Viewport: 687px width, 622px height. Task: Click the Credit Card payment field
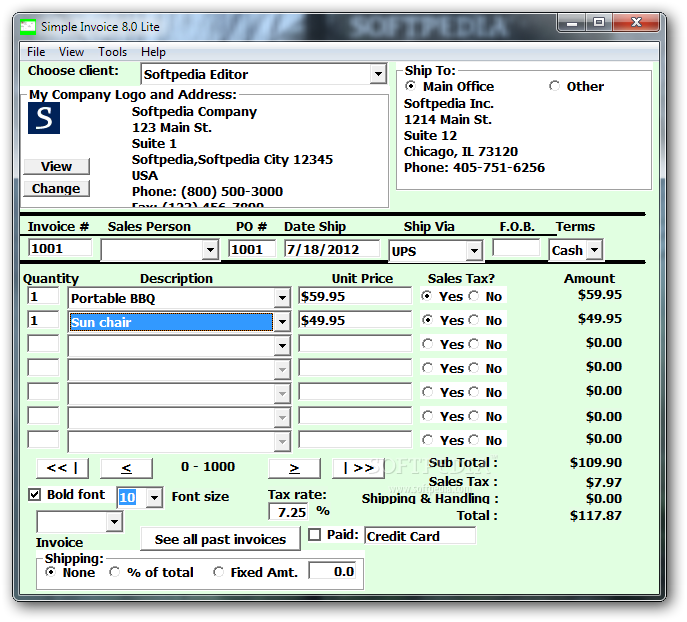pos(420,536)
